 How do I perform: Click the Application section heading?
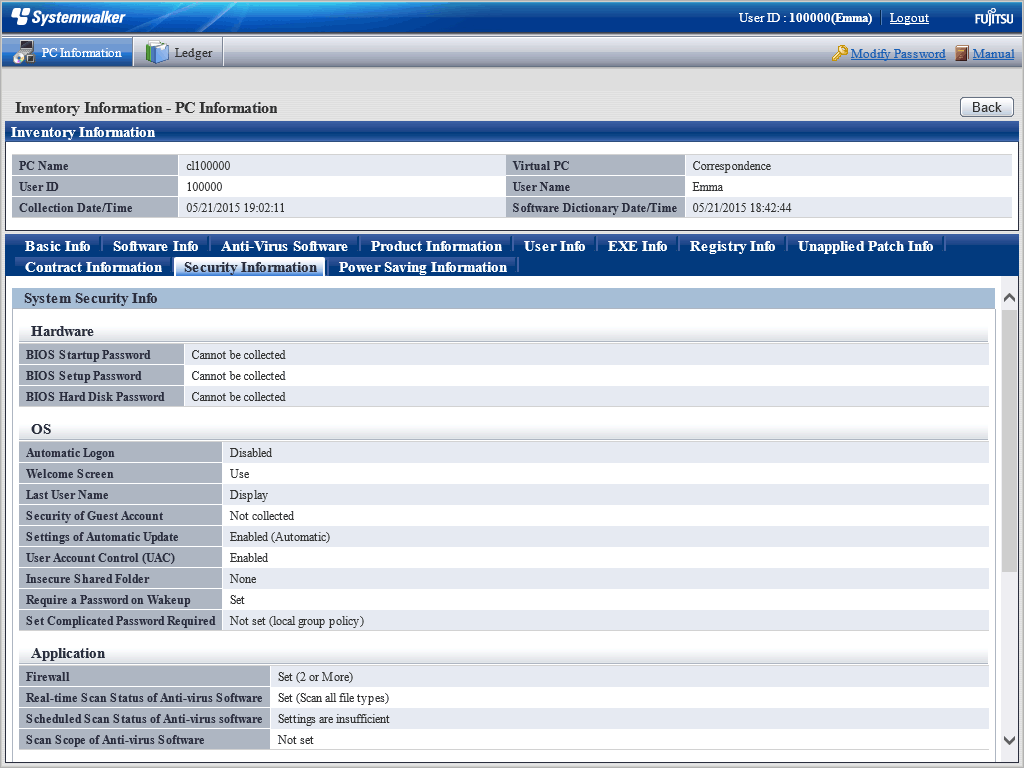coord(68,653)
